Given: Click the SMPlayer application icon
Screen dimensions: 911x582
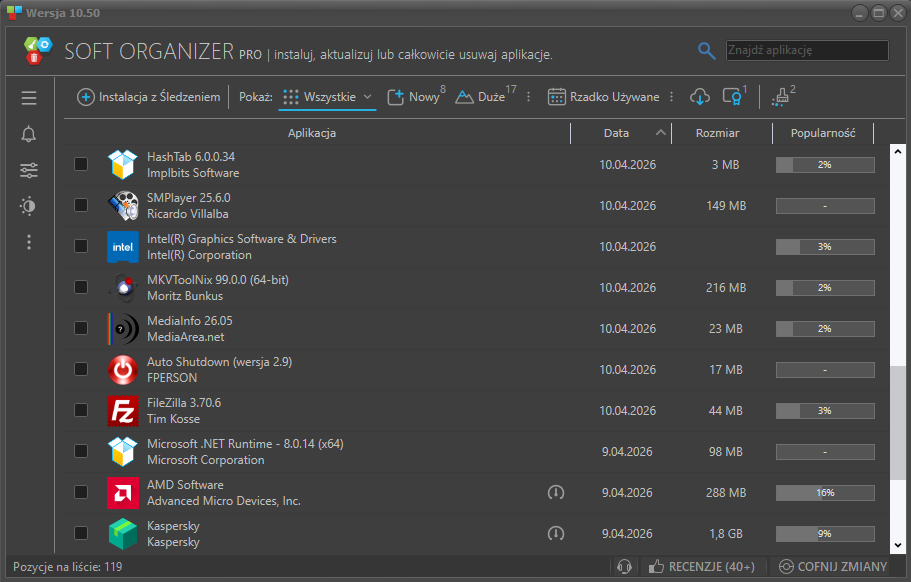Looking at the screenshot, I should (123, 206).
